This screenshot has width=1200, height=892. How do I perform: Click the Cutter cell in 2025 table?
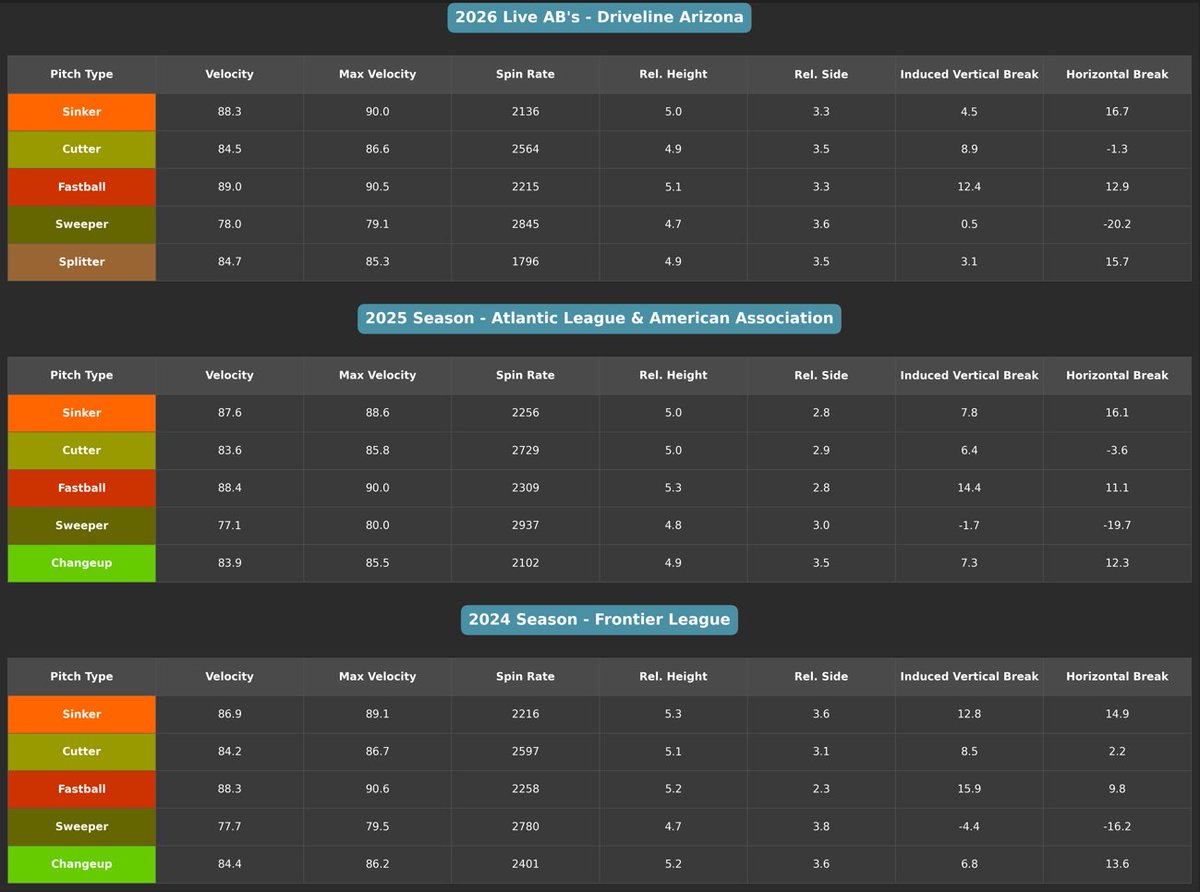82,450
